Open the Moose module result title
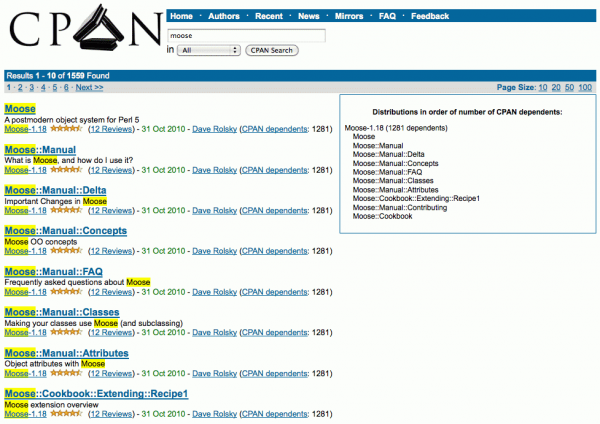 pos(20,109)
